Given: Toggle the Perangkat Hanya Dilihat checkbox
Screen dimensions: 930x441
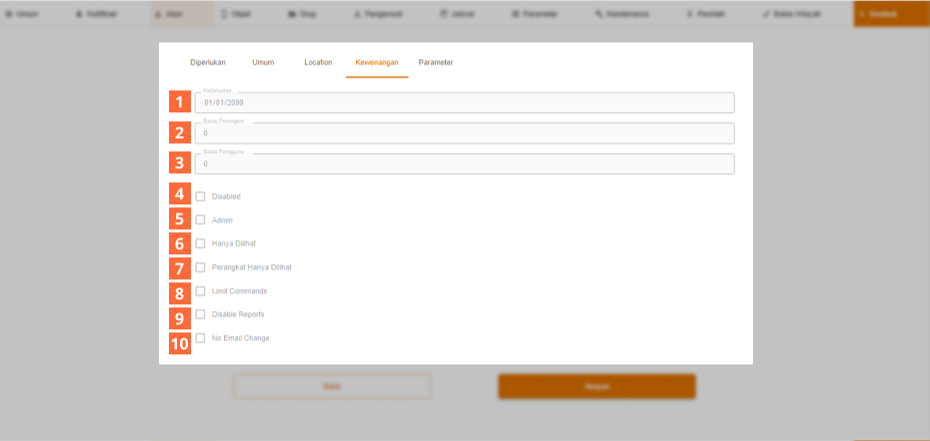Looking at the screenshot, I should coord(201,267).
